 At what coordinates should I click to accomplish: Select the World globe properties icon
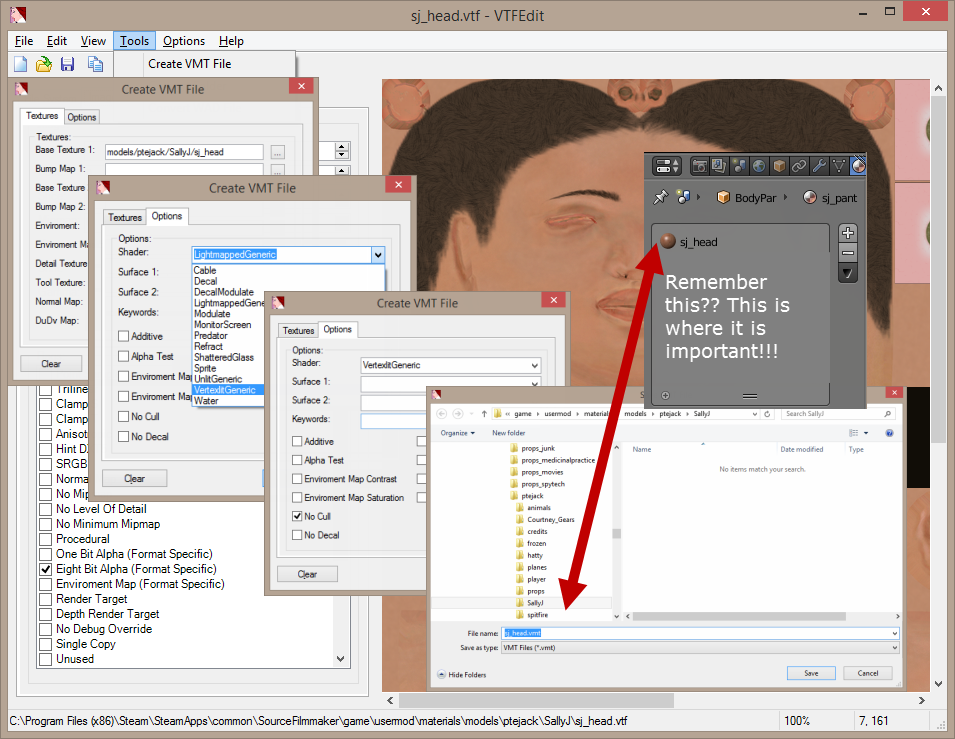[759, 166]
